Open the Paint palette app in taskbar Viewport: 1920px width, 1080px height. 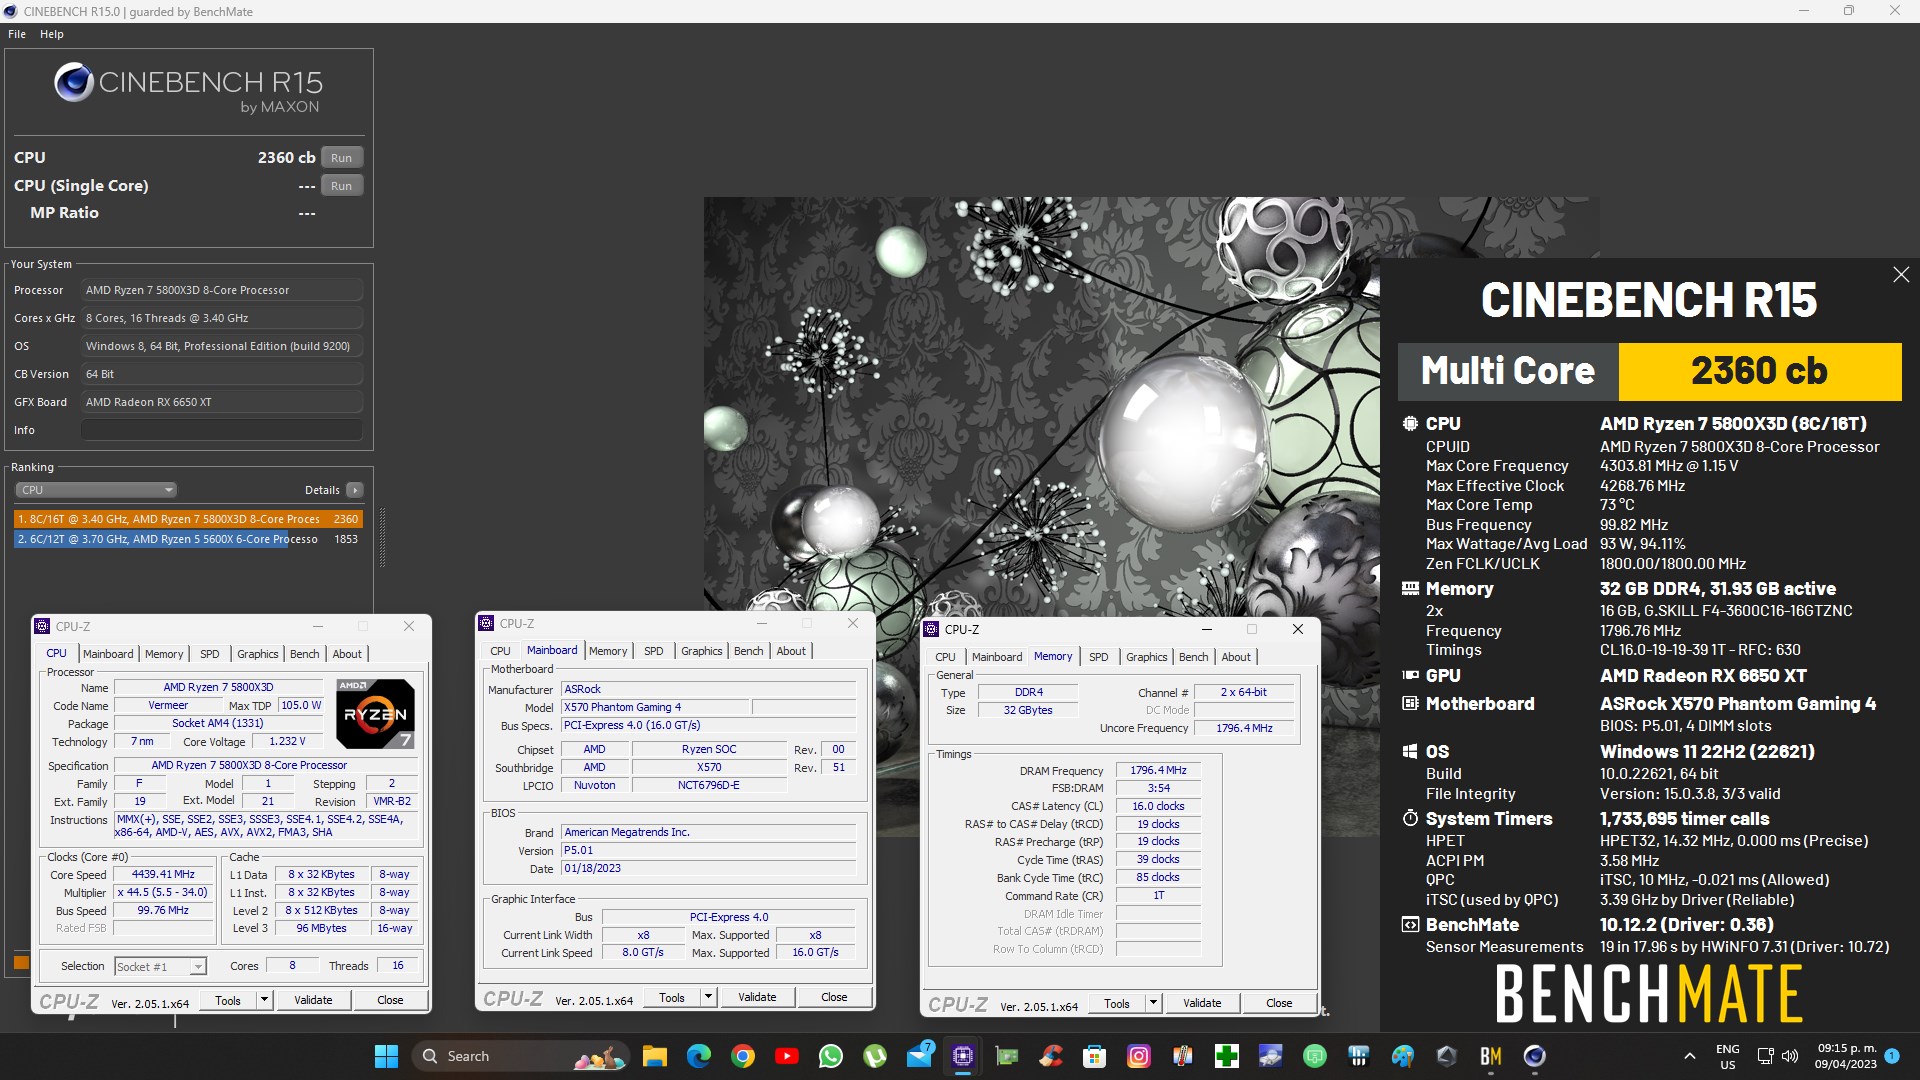[x=1403, y=1056]
